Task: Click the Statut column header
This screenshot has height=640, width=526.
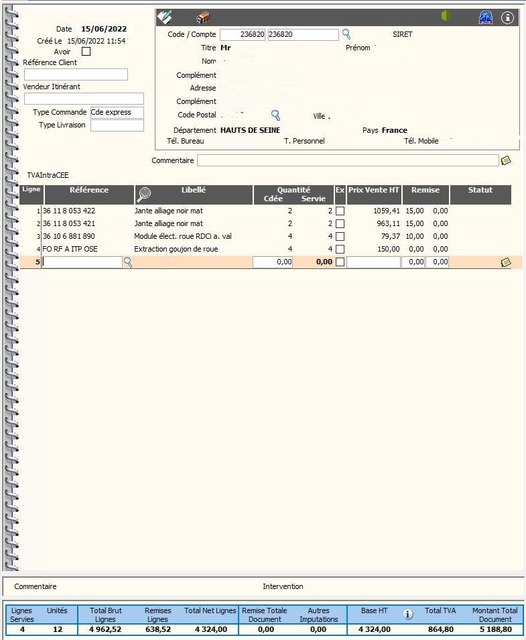Action: 480,194
